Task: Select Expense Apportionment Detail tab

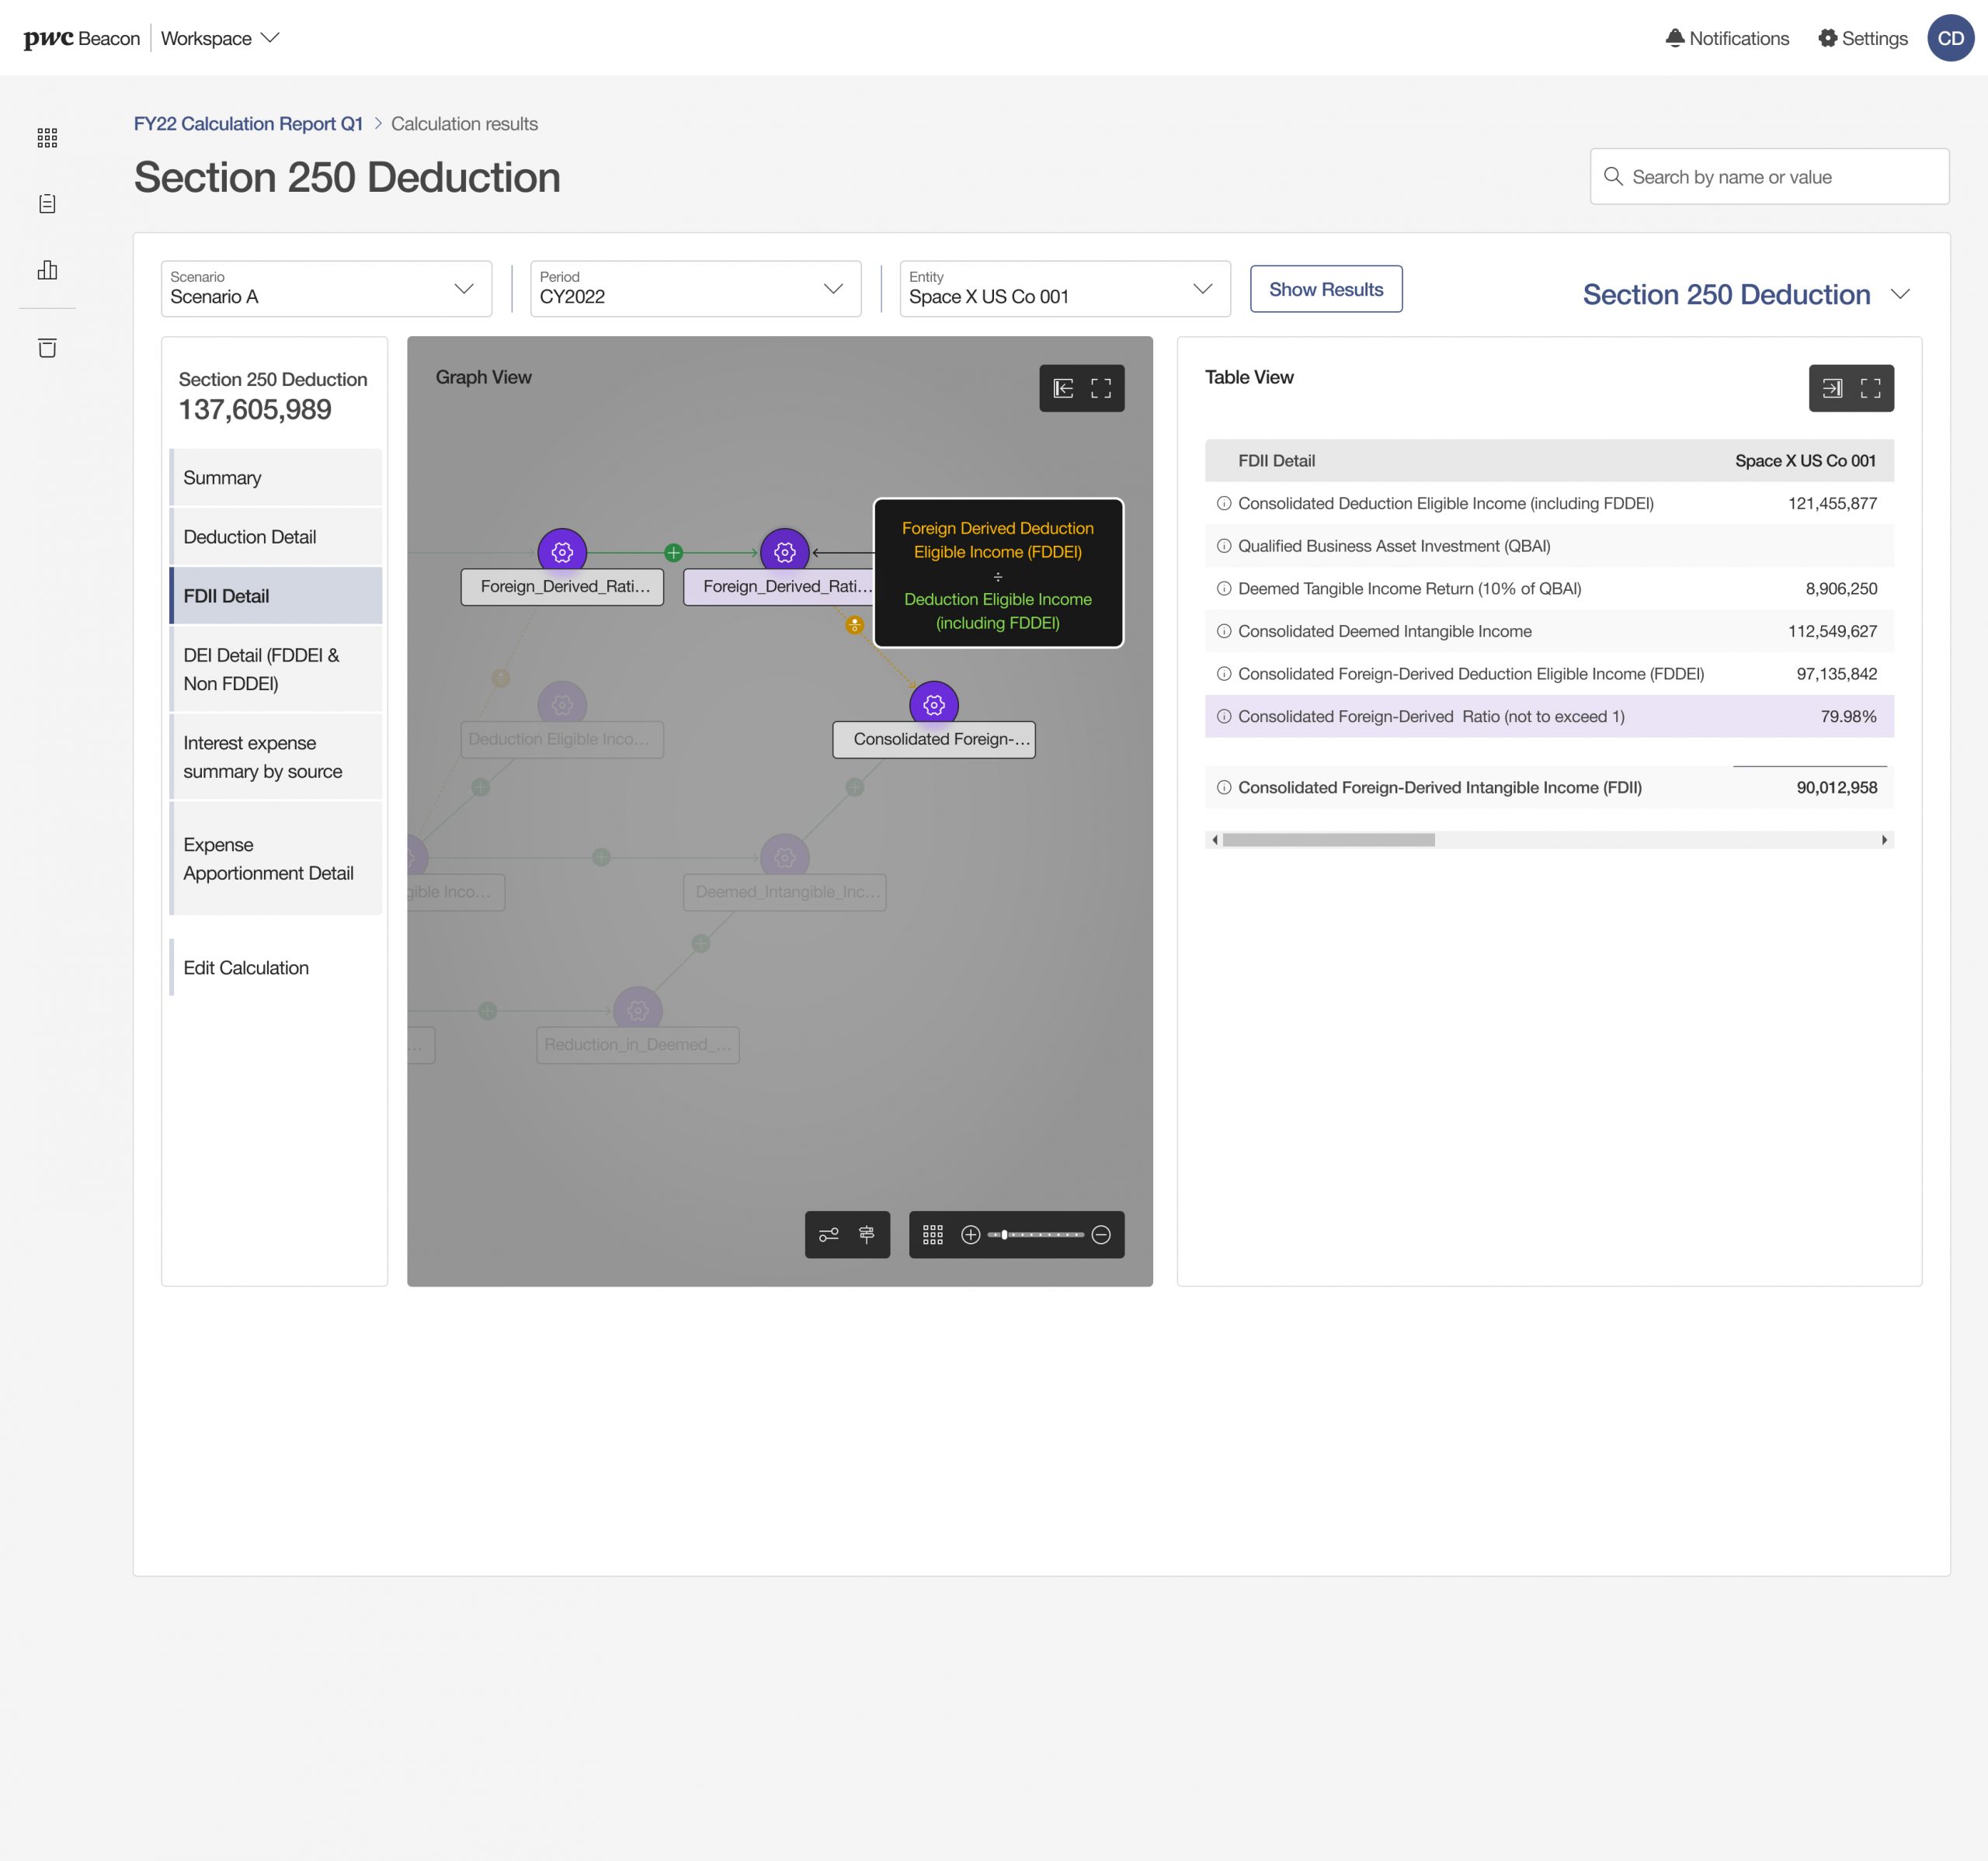Action: 276,859
